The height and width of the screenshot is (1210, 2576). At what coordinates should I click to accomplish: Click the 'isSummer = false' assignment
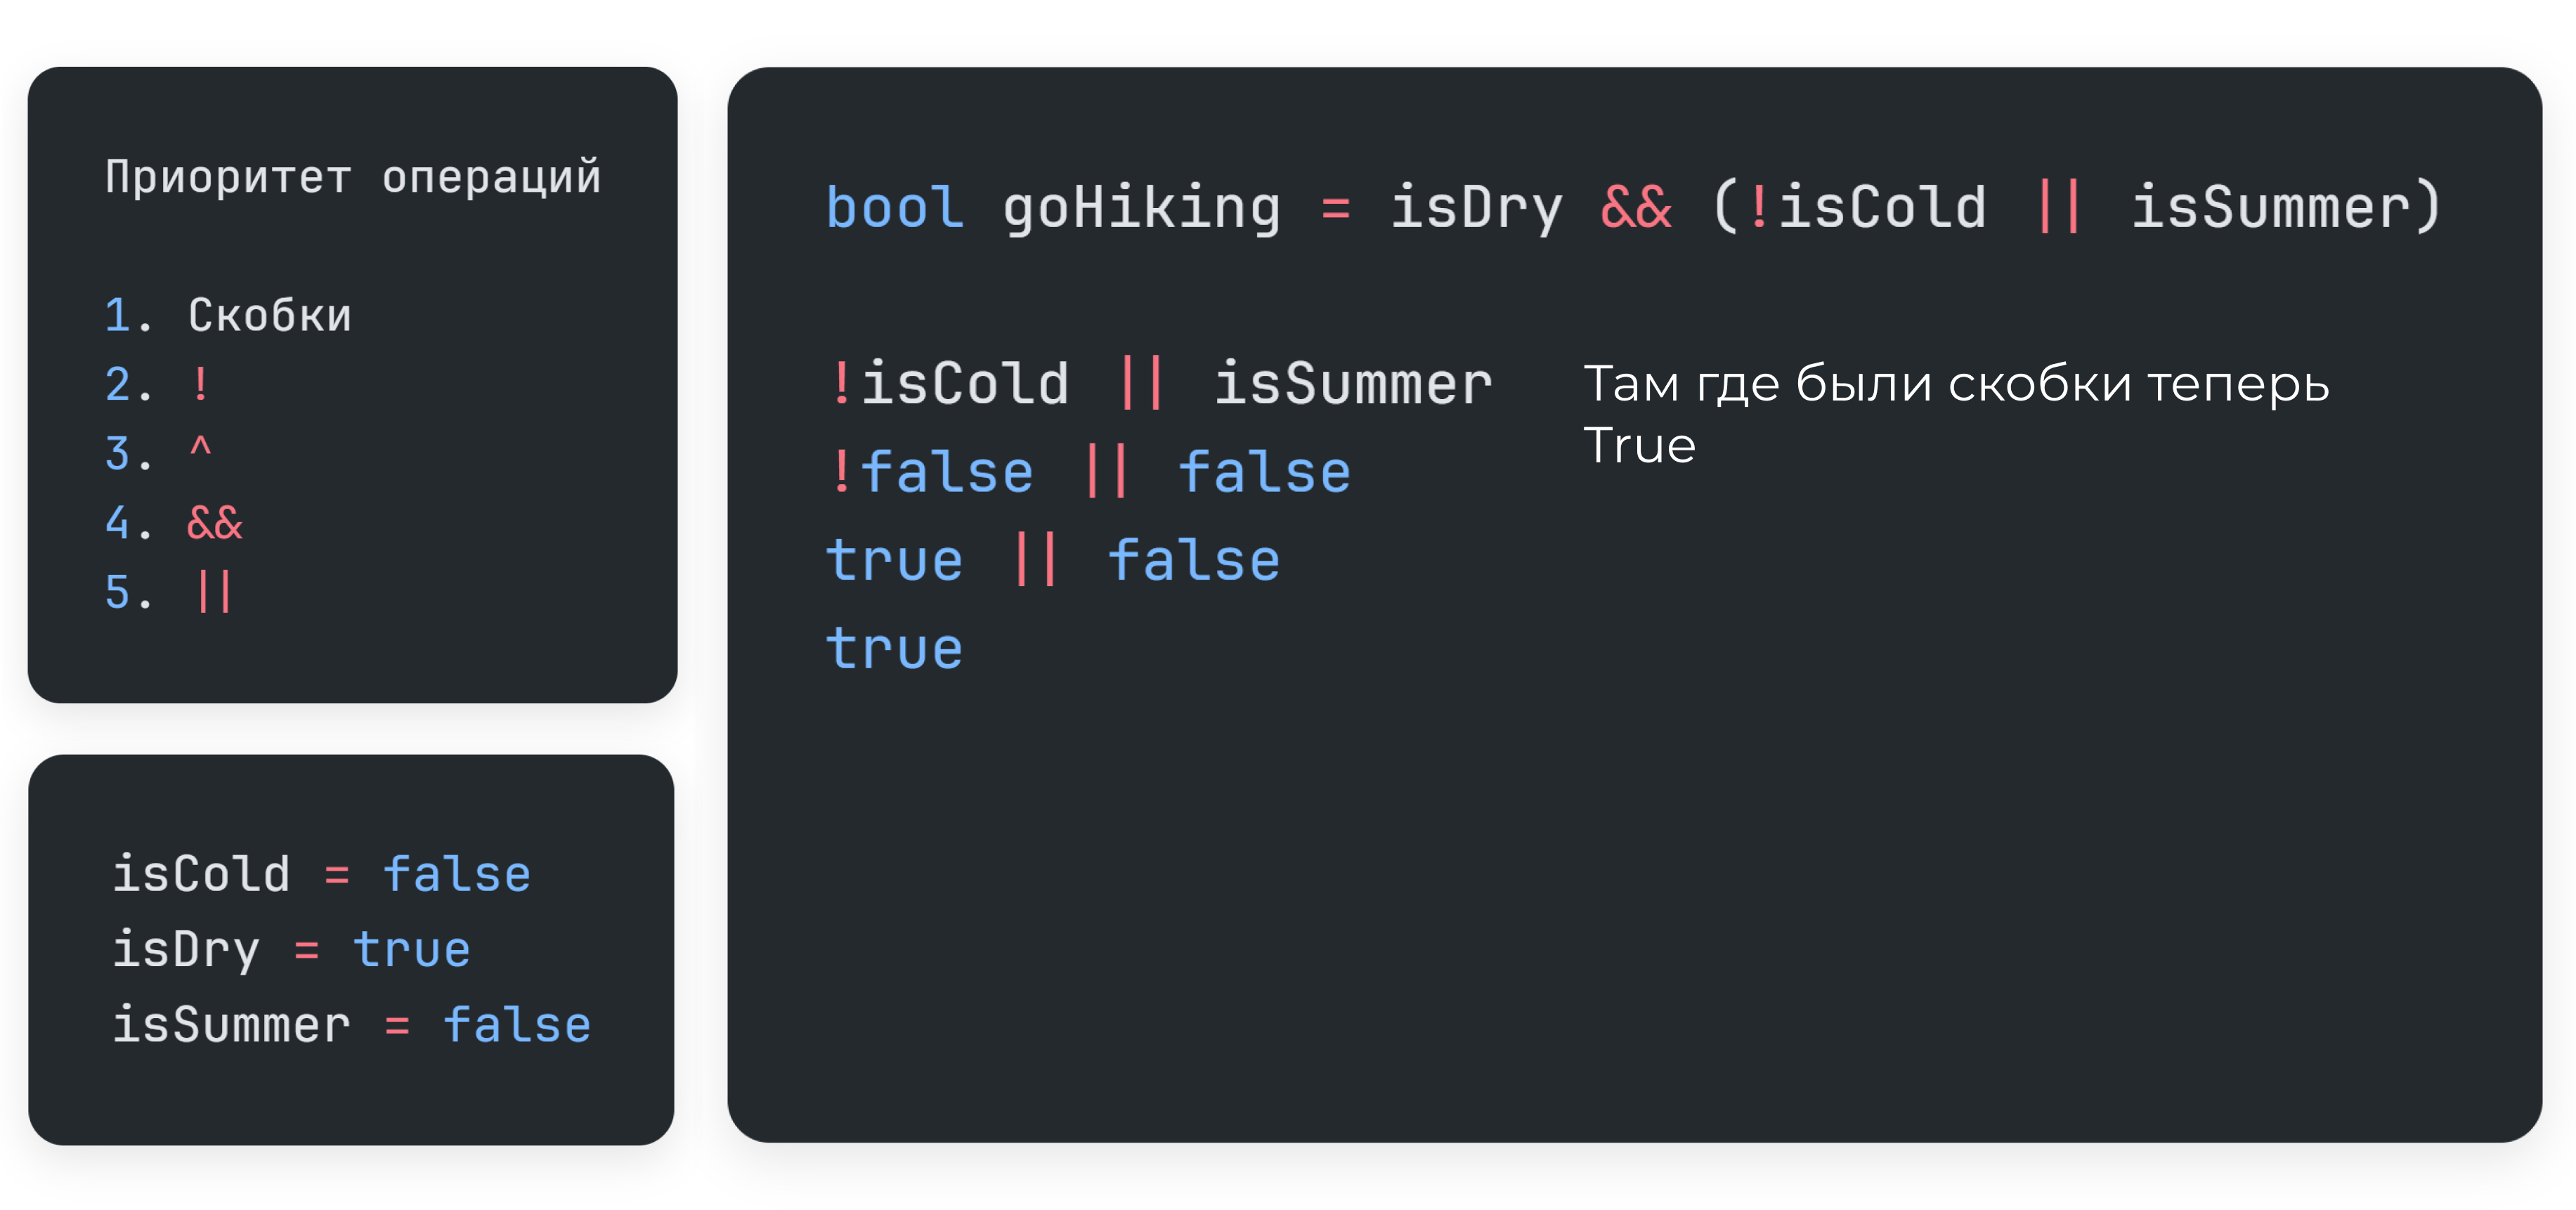point(352,1025)
